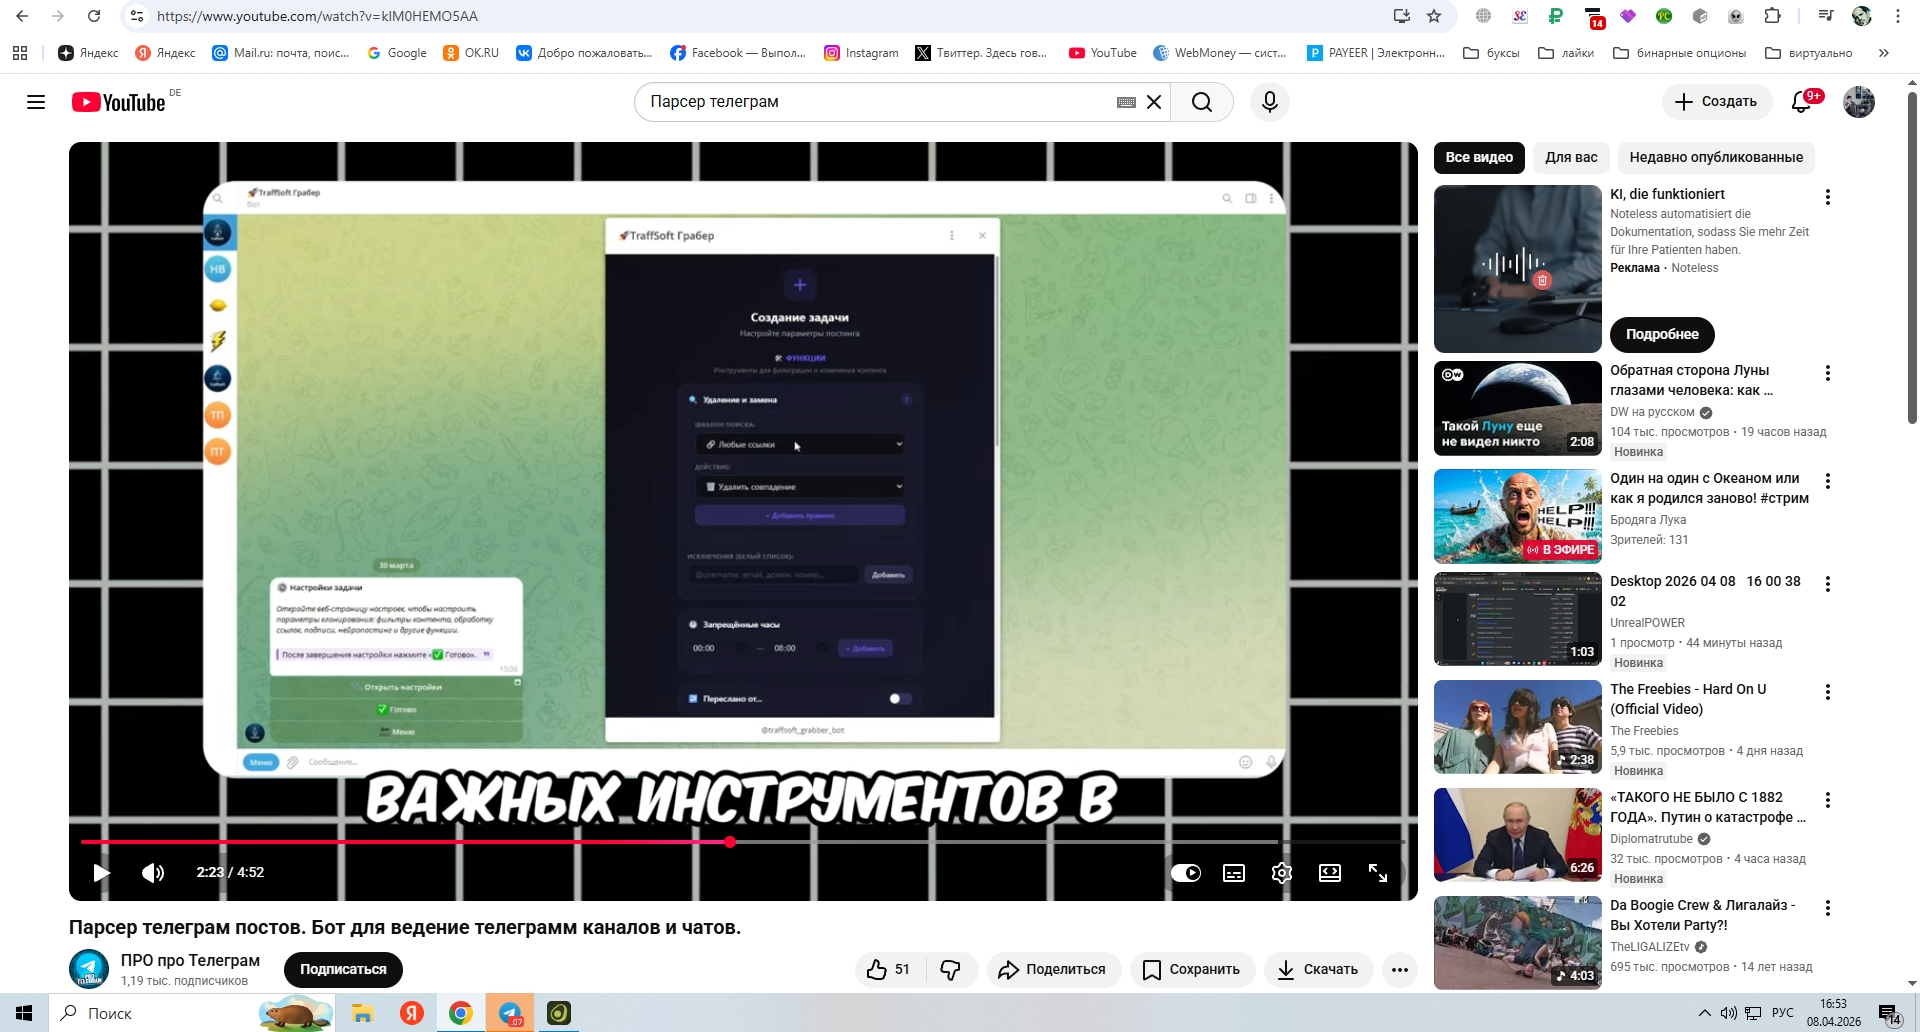Open video settings gear
Image resolution: width=1920 pixels, height=1032 pixels.
point(1281,873)
